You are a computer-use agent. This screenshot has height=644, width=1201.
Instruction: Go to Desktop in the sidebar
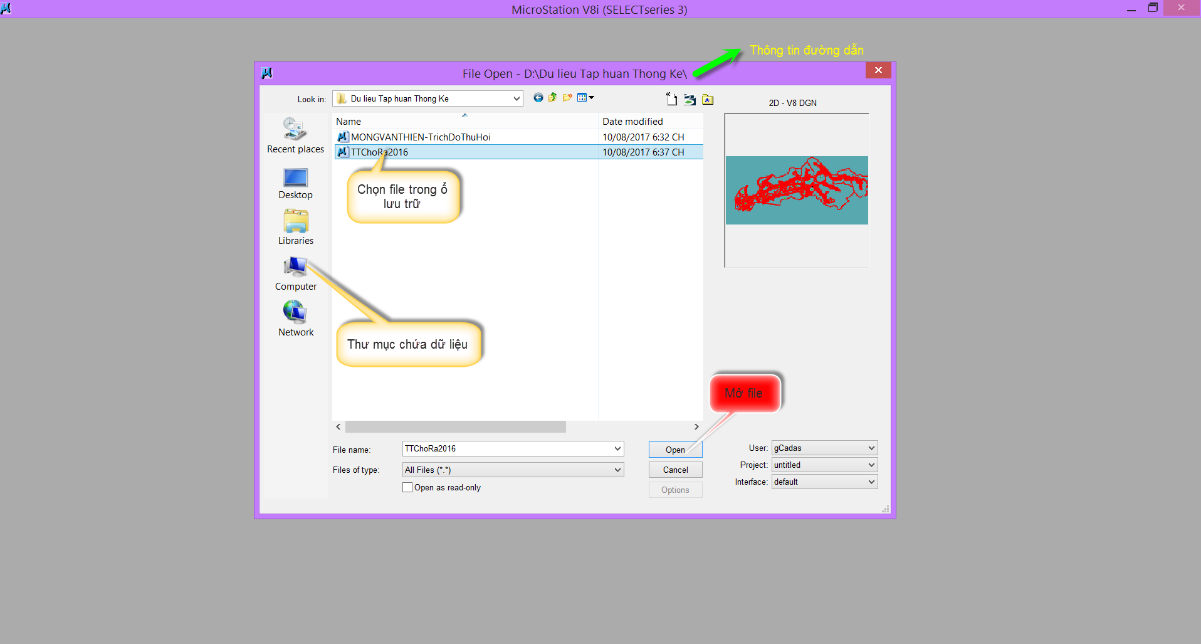(x=295, y=183)
